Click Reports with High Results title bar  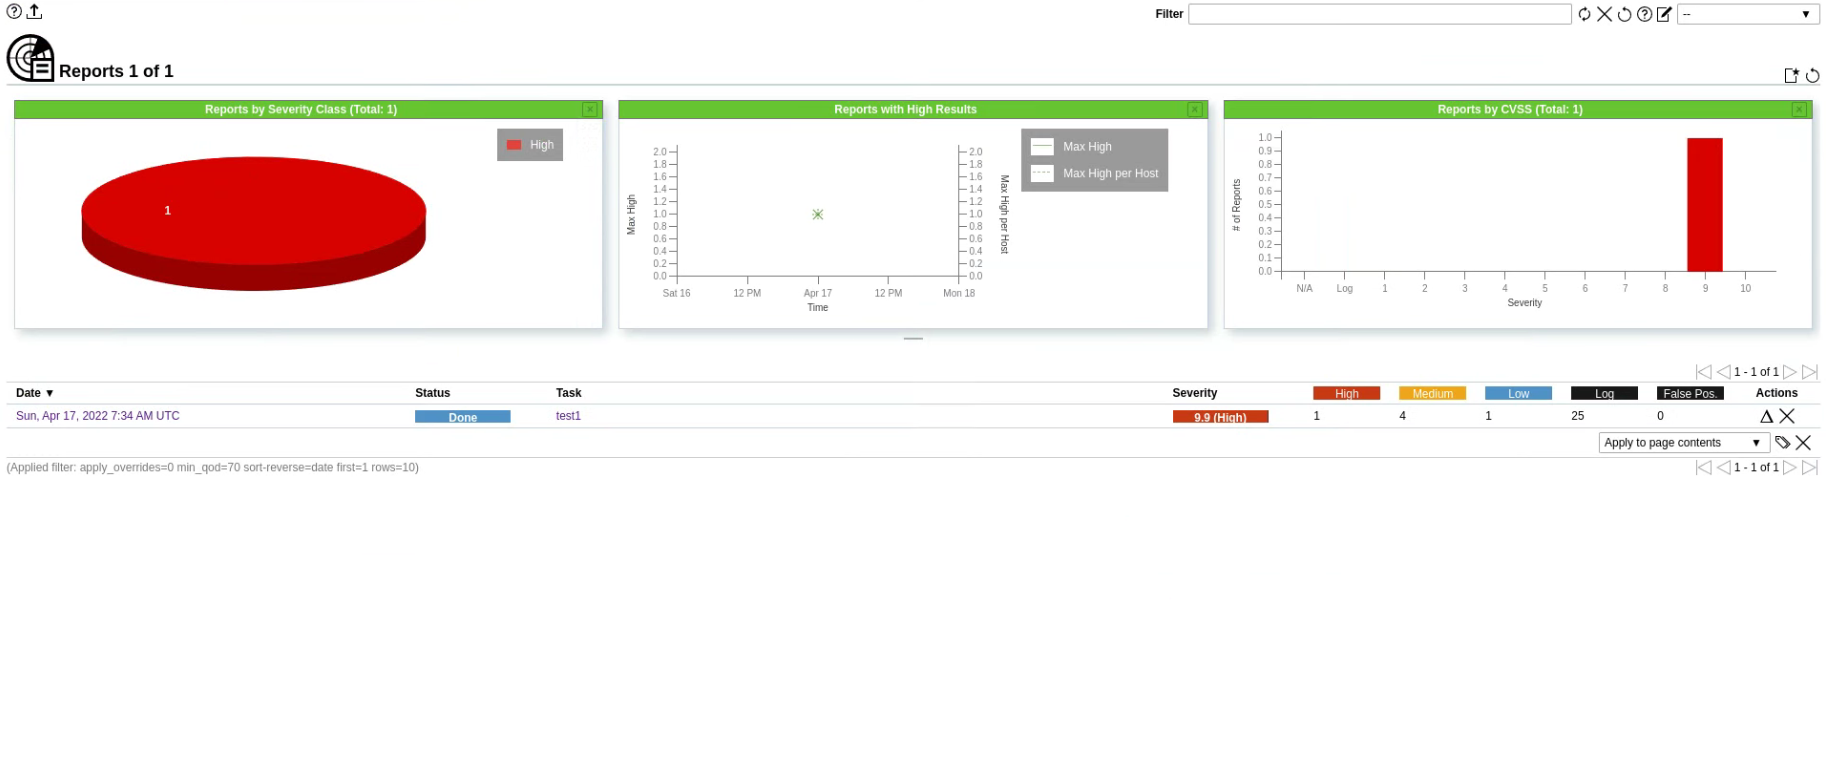905,109
